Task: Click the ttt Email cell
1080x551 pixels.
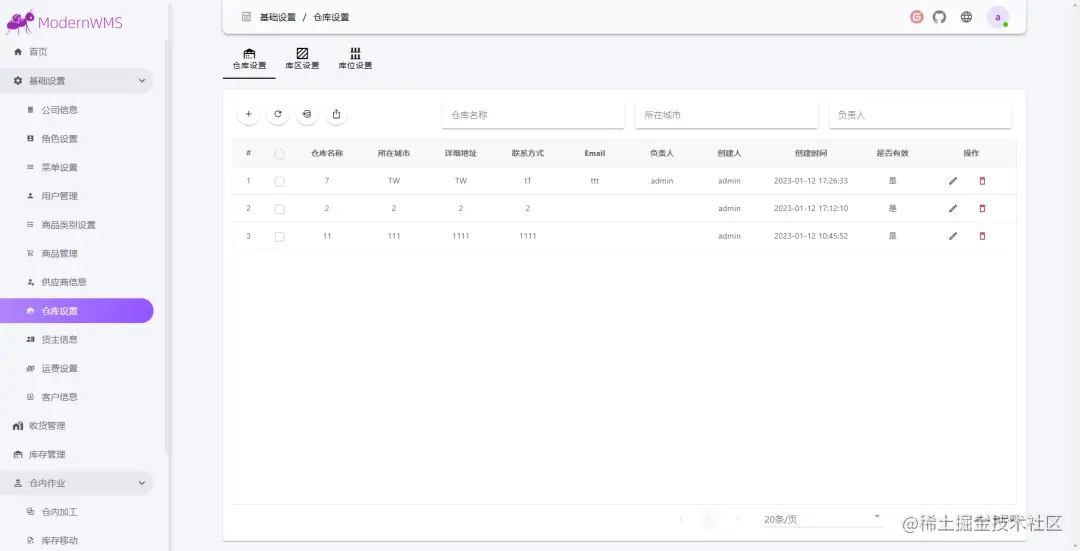Action: 594,181
